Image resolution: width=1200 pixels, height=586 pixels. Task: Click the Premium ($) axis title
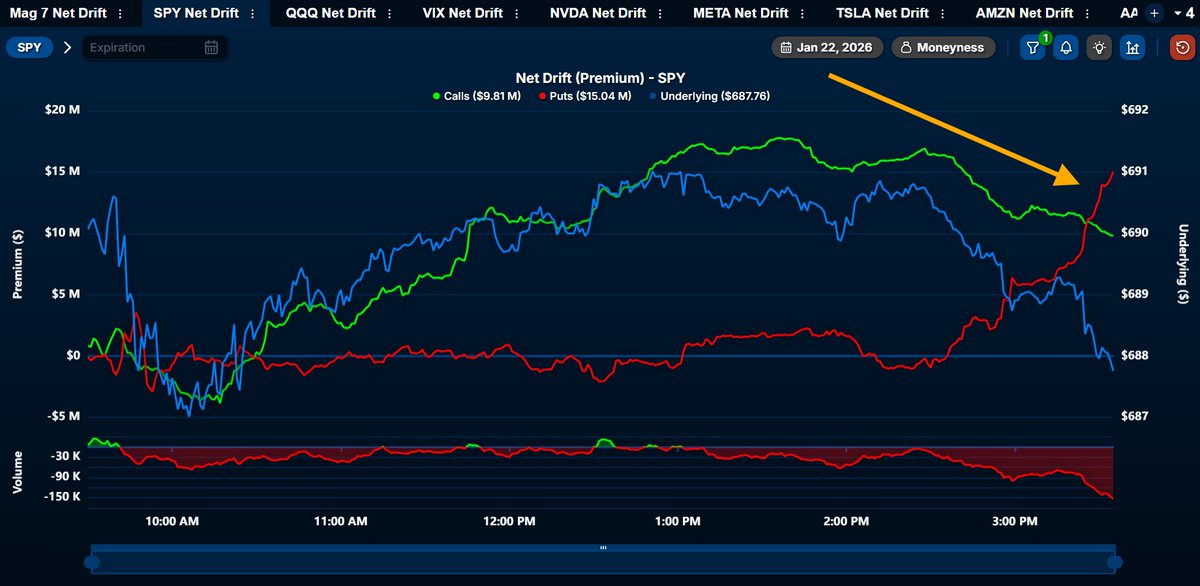point(17,262)
